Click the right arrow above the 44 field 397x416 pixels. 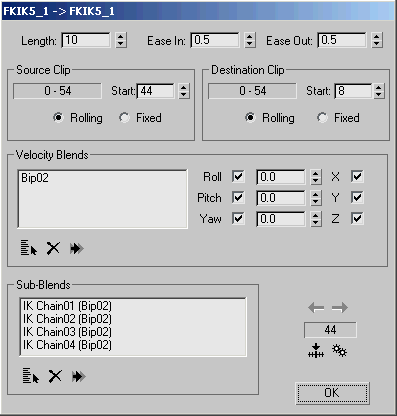pyautogui.click(x=340, y=307)
